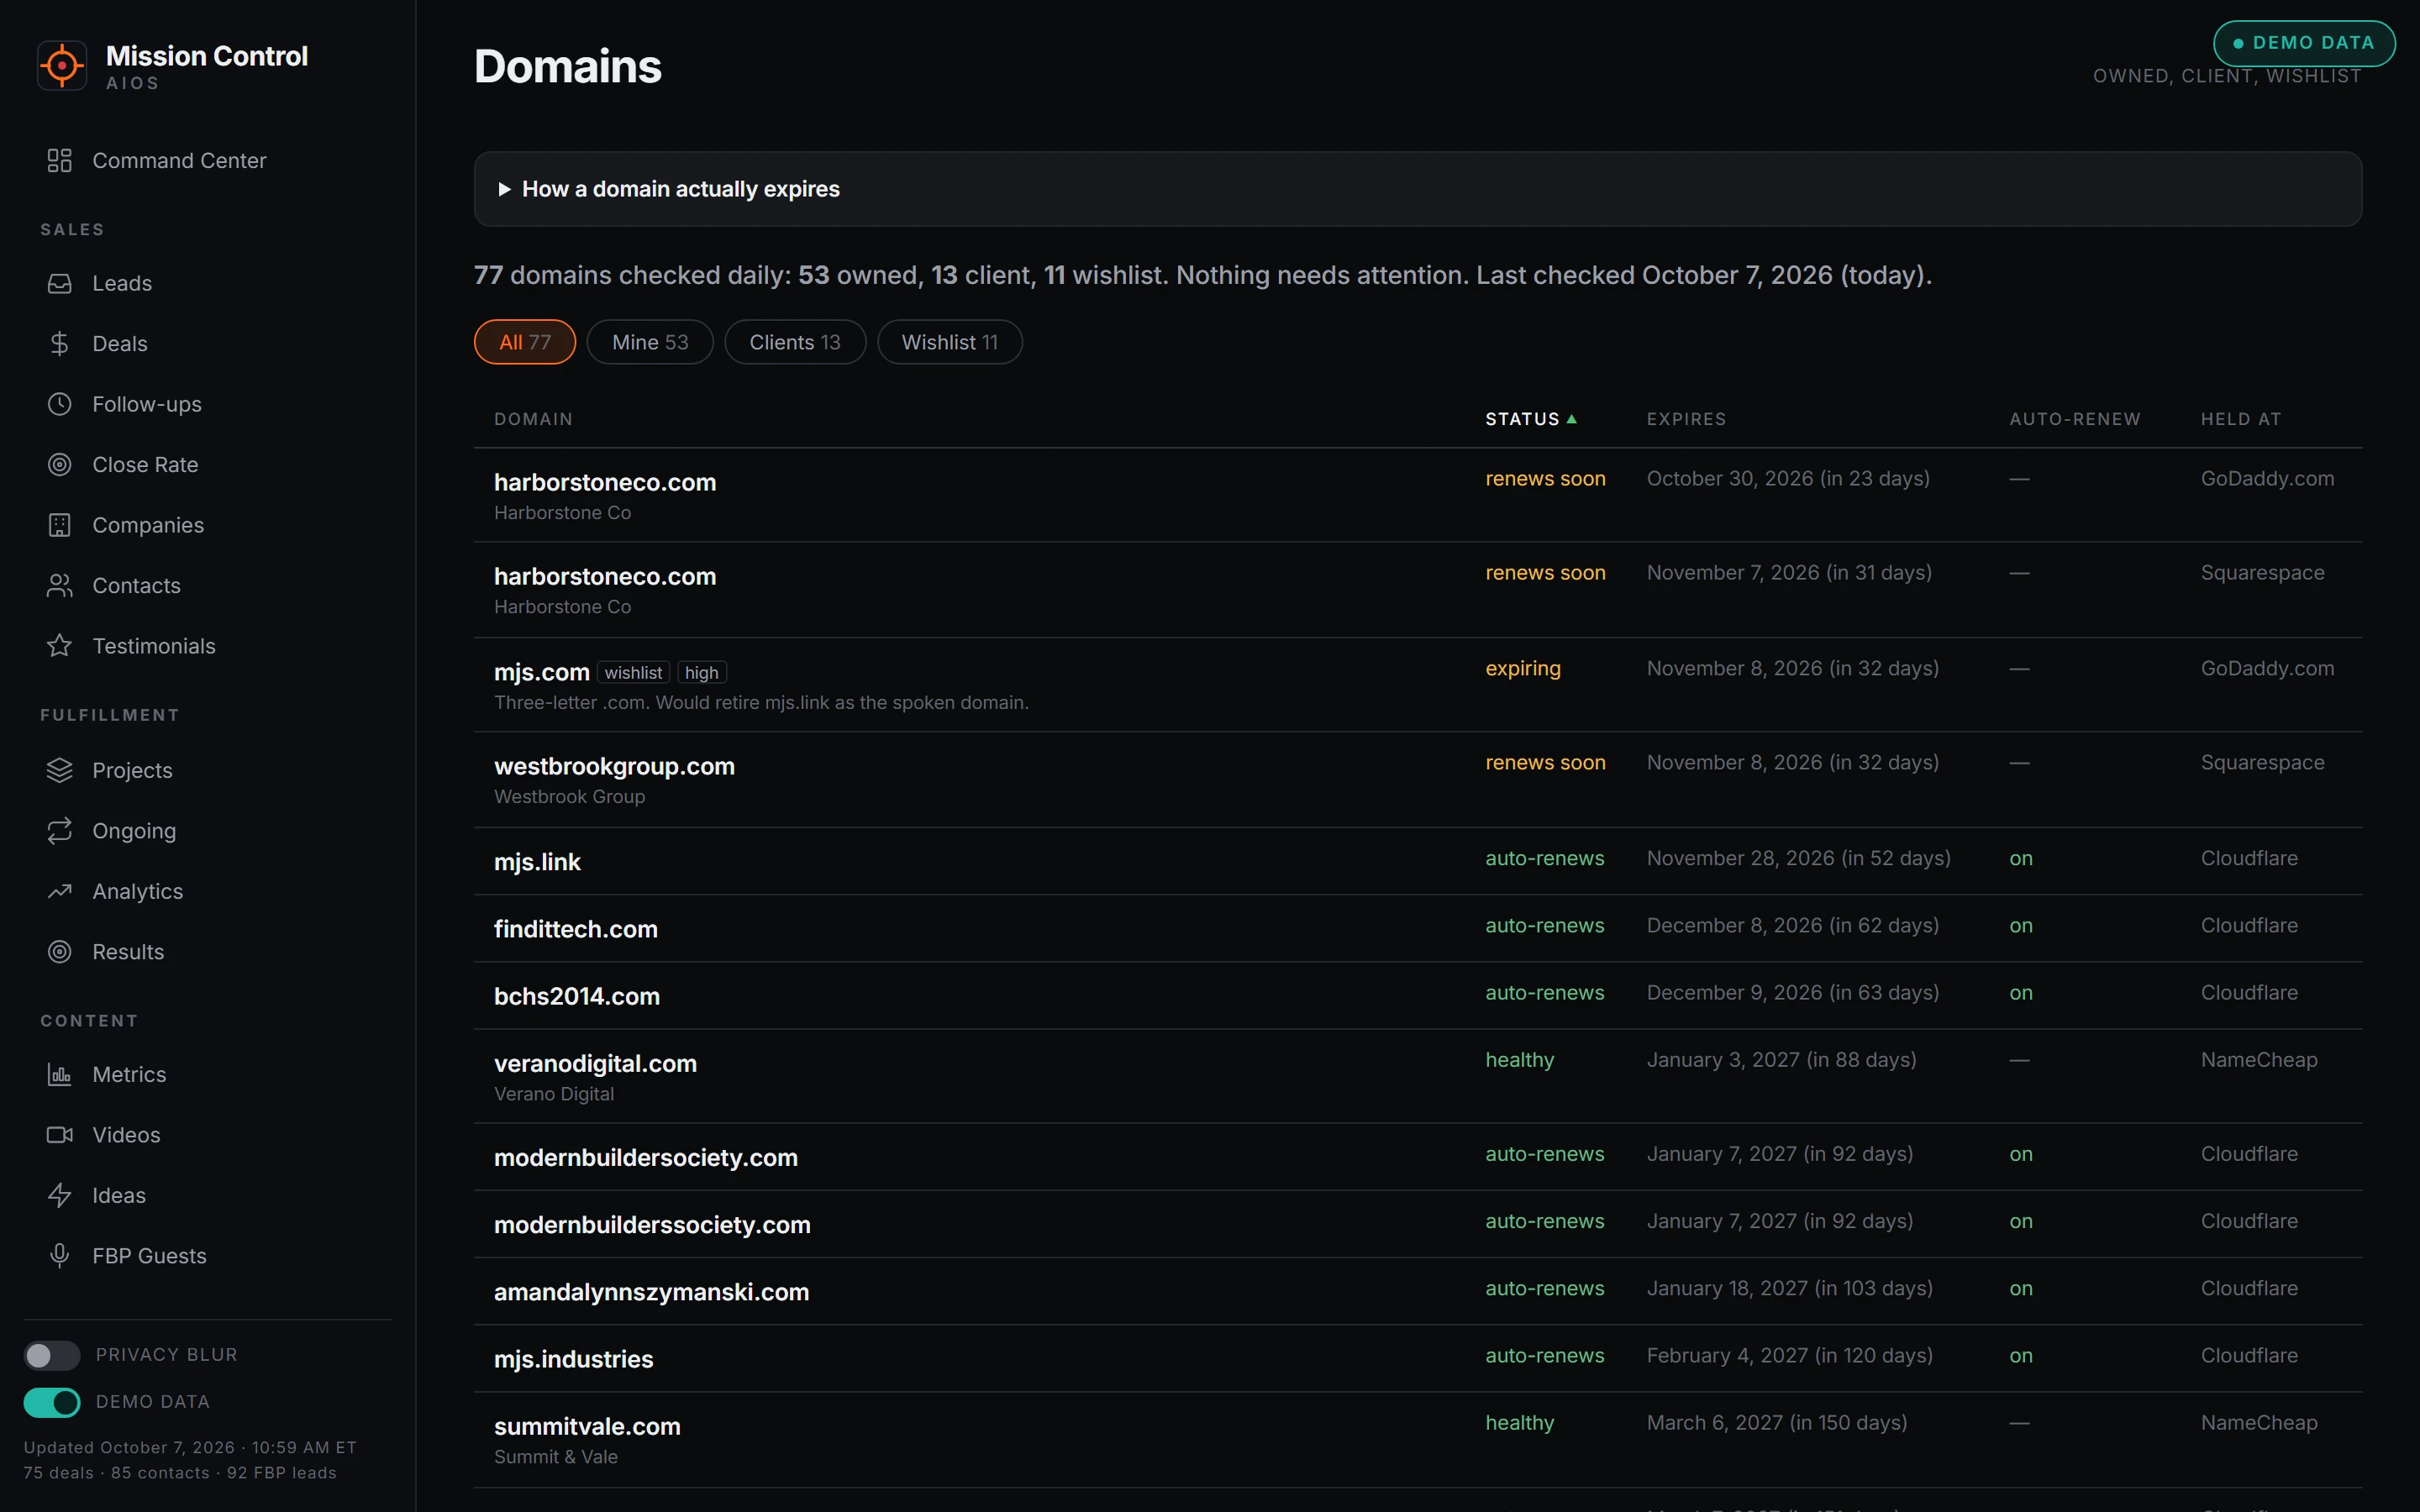Viewport: 2420px width, 1512px height.
Task: Click the Companies building icon
Action: 60,525
